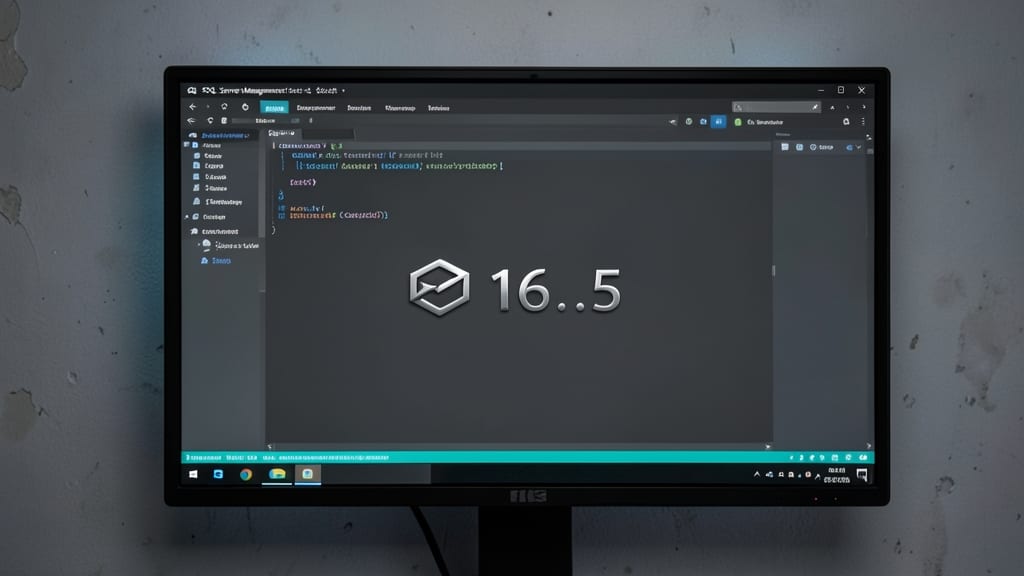Click the status text in the teal status bar
Screen dimensions: 1024x576
pos(287,458)
